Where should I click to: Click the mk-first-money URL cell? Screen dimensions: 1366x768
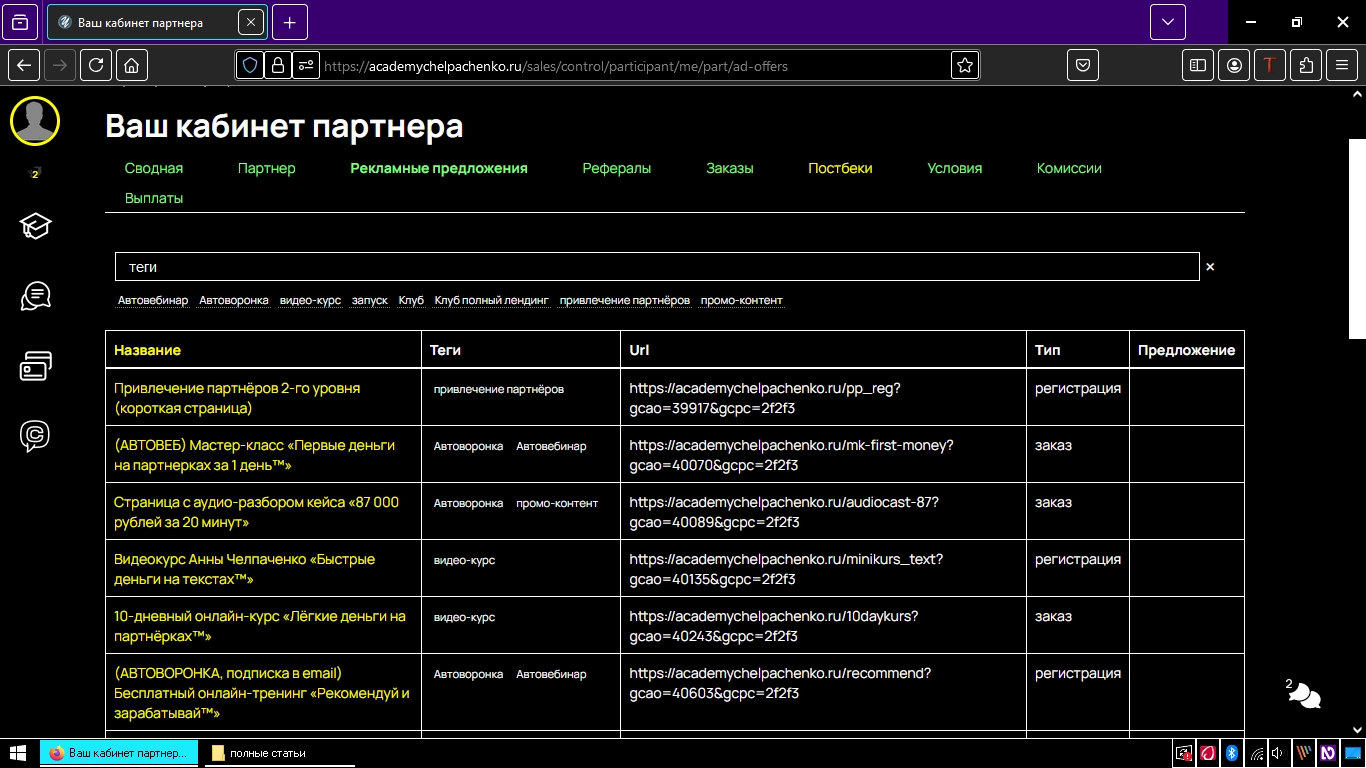pos(791,455)
